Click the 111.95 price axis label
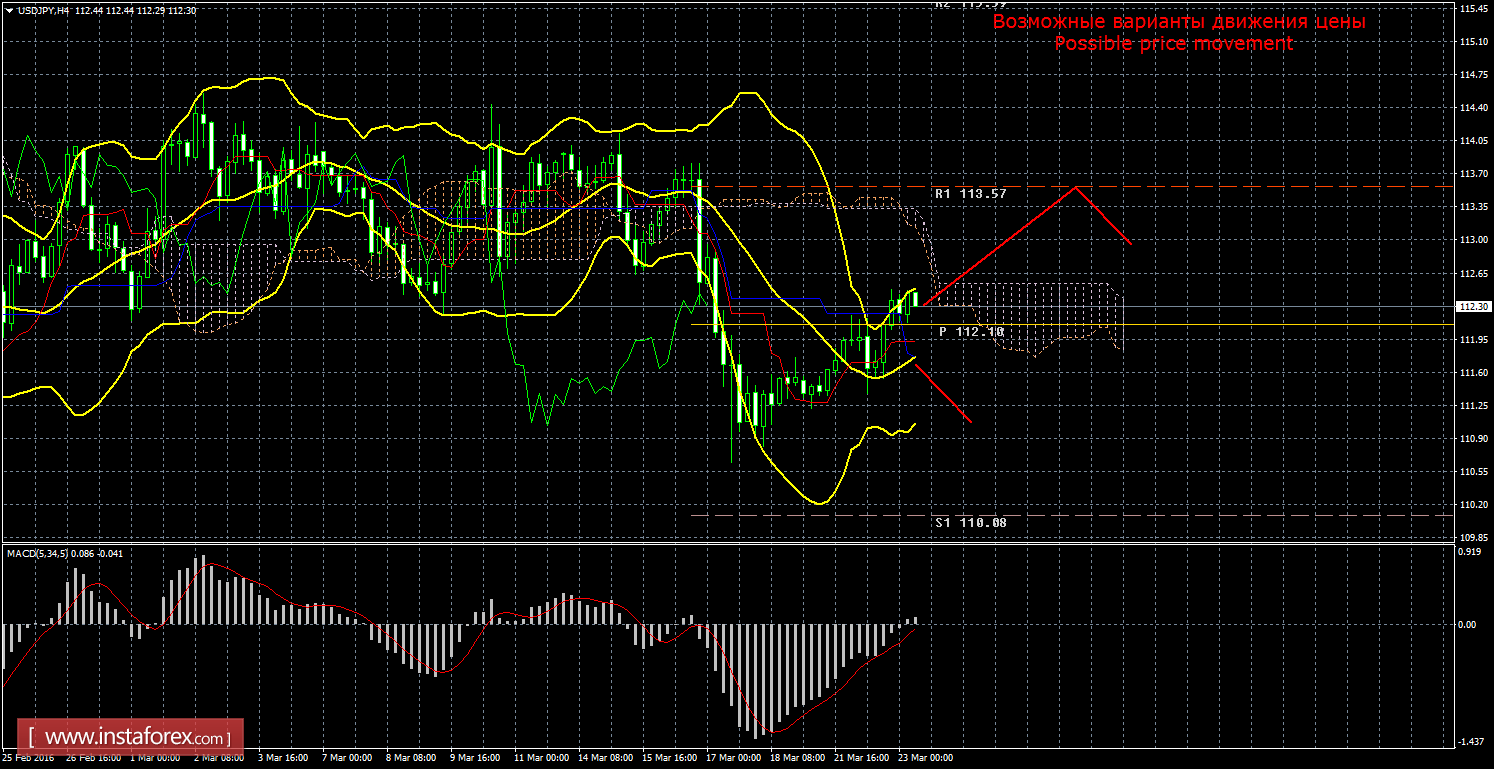The height and width of the screenshot is (769, 1494). pos(1474,340)
